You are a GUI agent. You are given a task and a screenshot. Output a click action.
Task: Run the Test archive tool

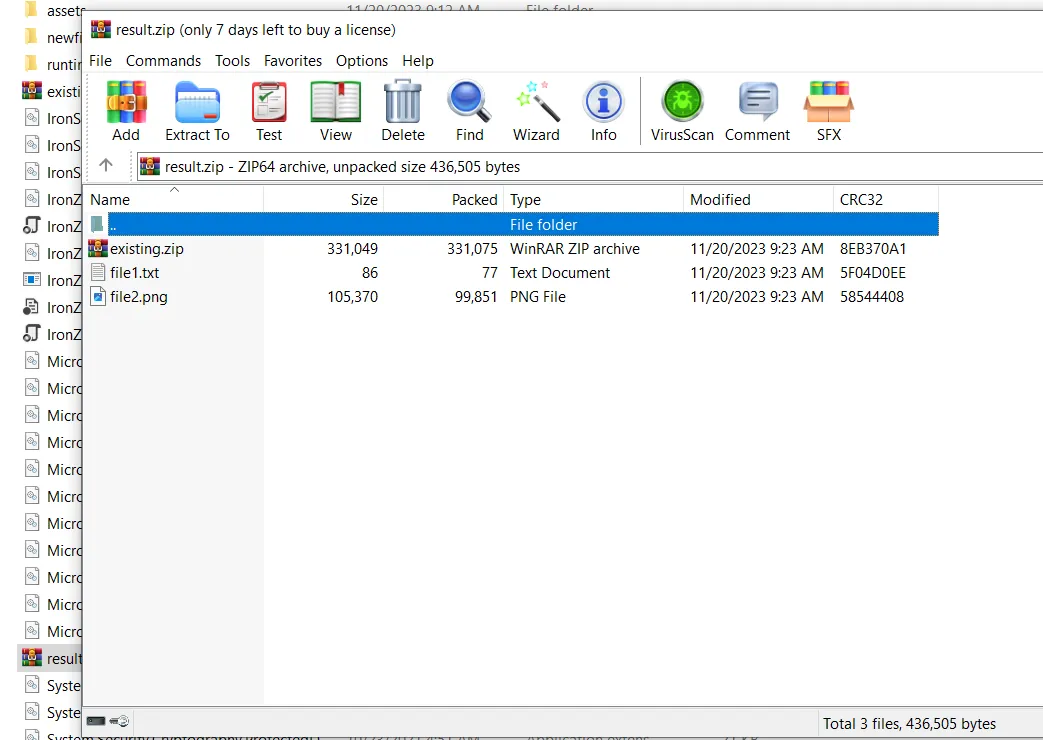click(x=269, y=111)
